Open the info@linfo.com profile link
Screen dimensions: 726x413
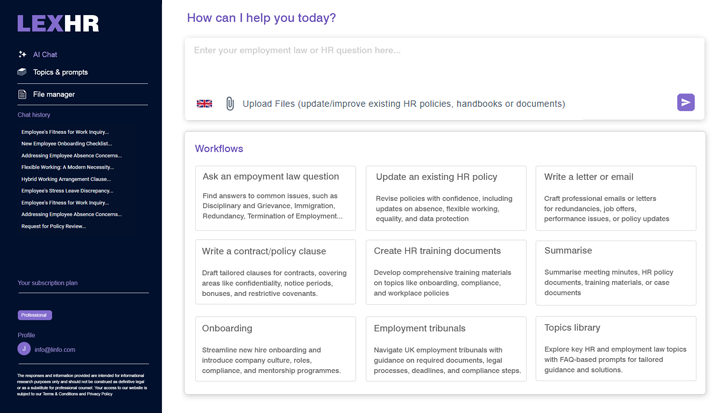(x=55, y=350)
